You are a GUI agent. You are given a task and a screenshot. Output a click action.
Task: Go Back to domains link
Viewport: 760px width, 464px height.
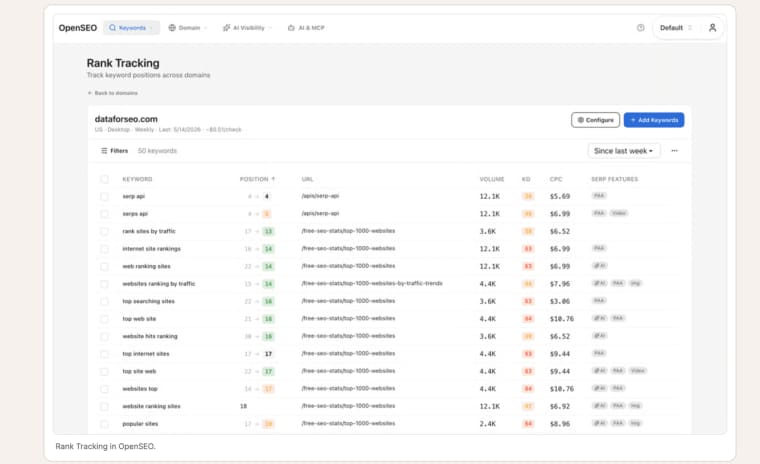click(112, 93)
